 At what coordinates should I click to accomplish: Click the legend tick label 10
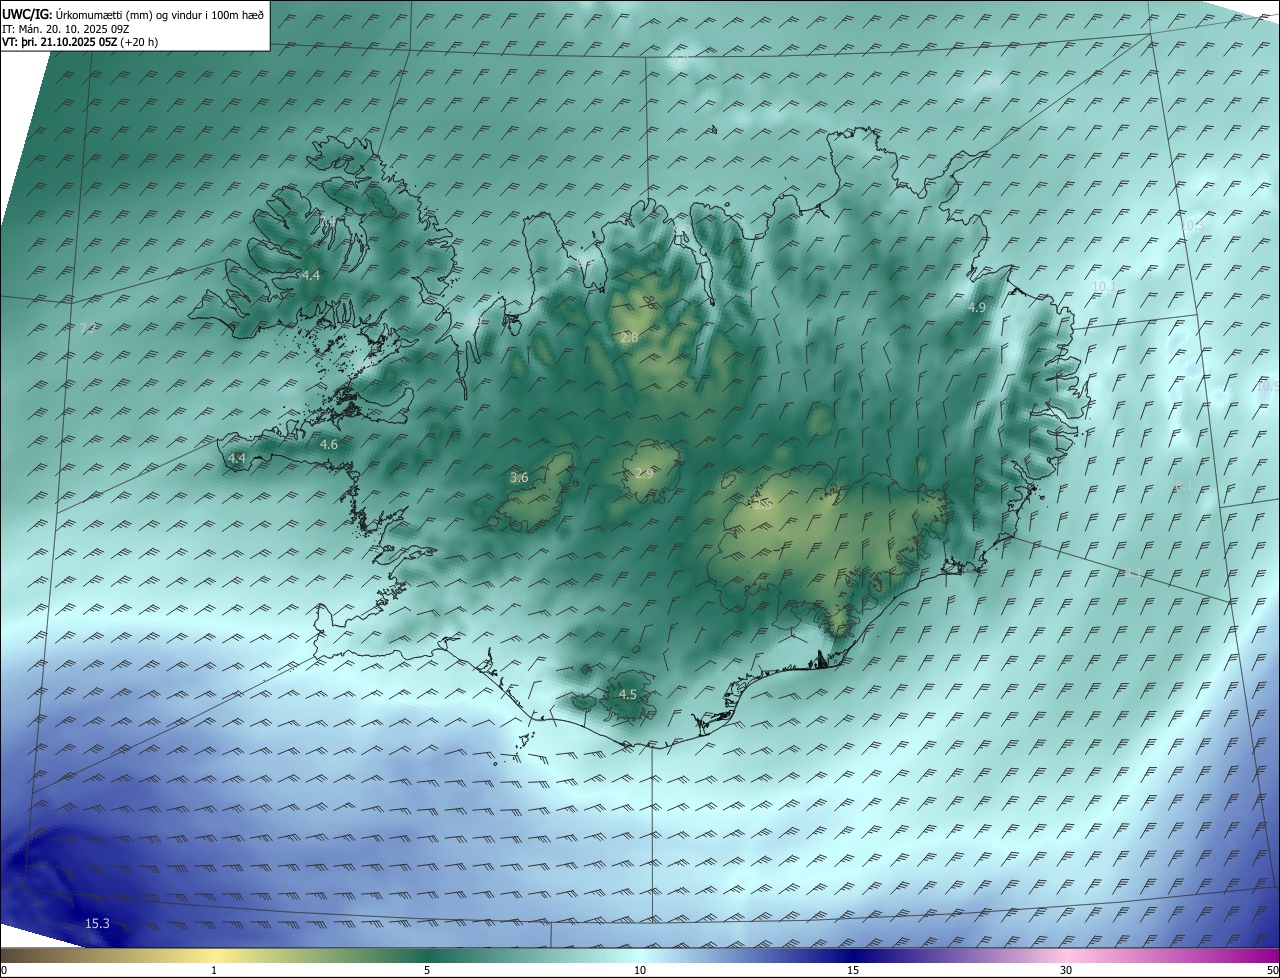640,970
